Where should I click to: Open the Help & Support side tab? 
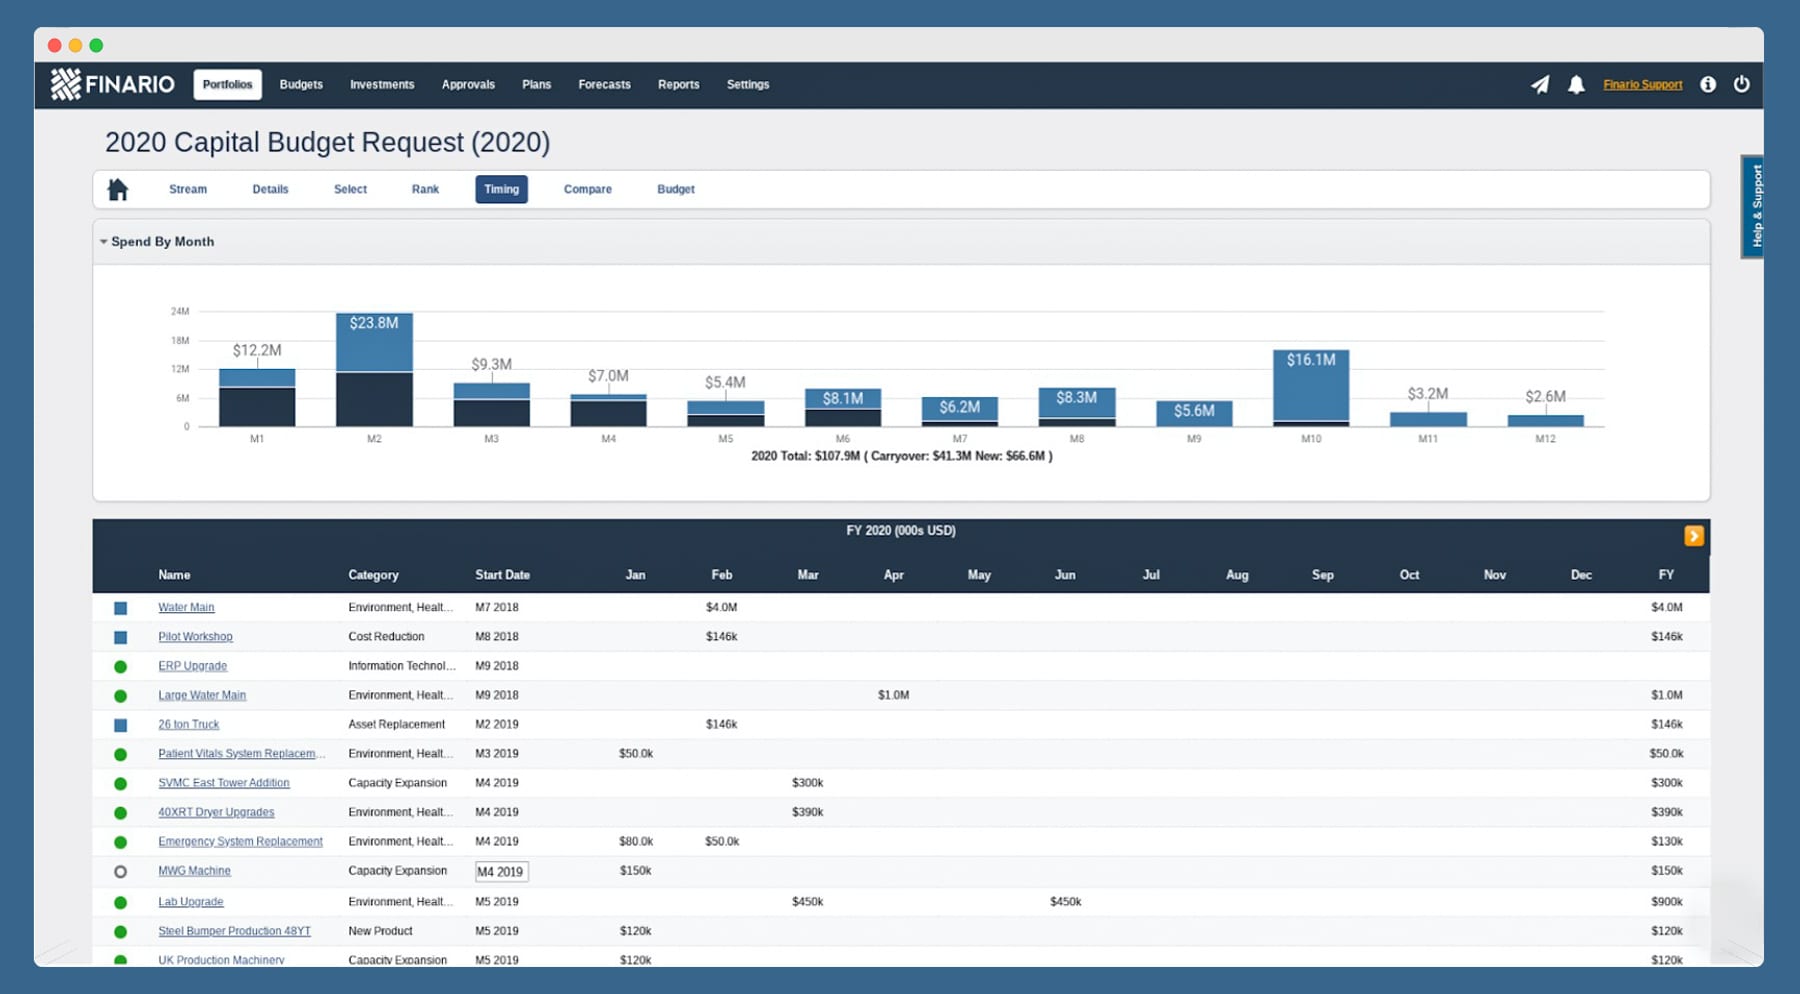click(1753, 207)
